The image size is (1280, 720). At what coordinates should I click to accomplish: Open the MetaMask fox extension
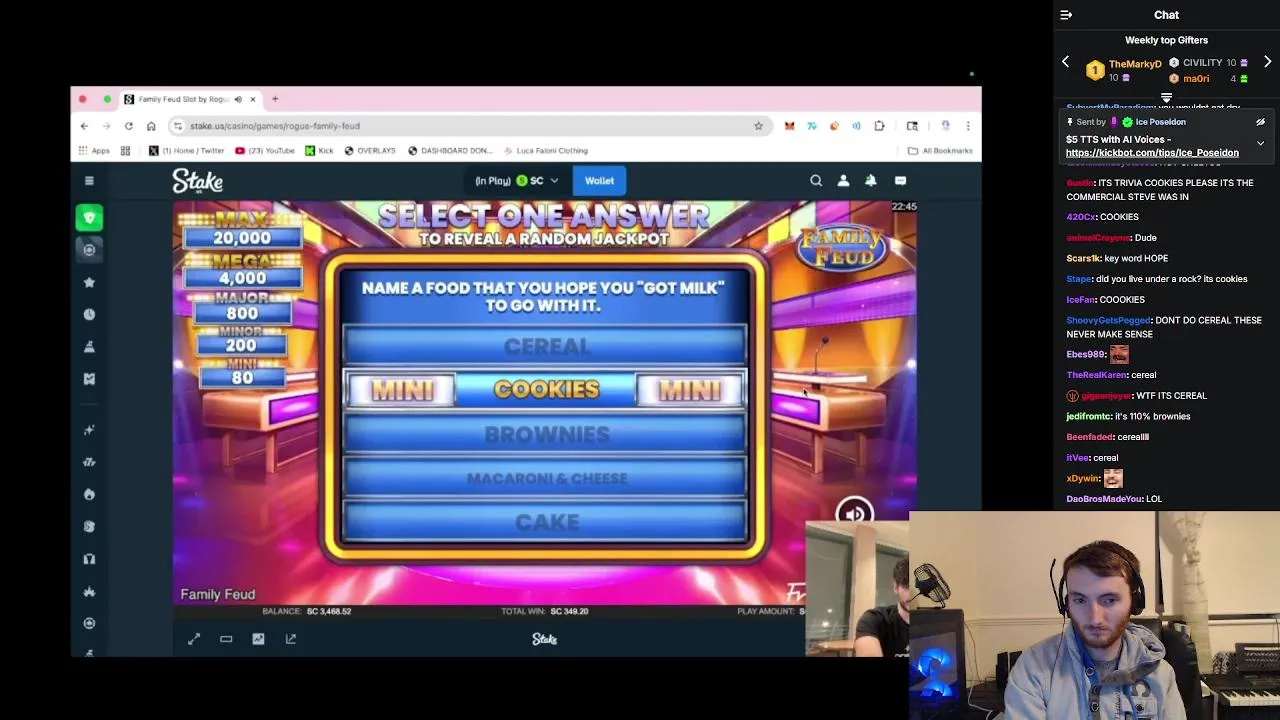point(789,126)
